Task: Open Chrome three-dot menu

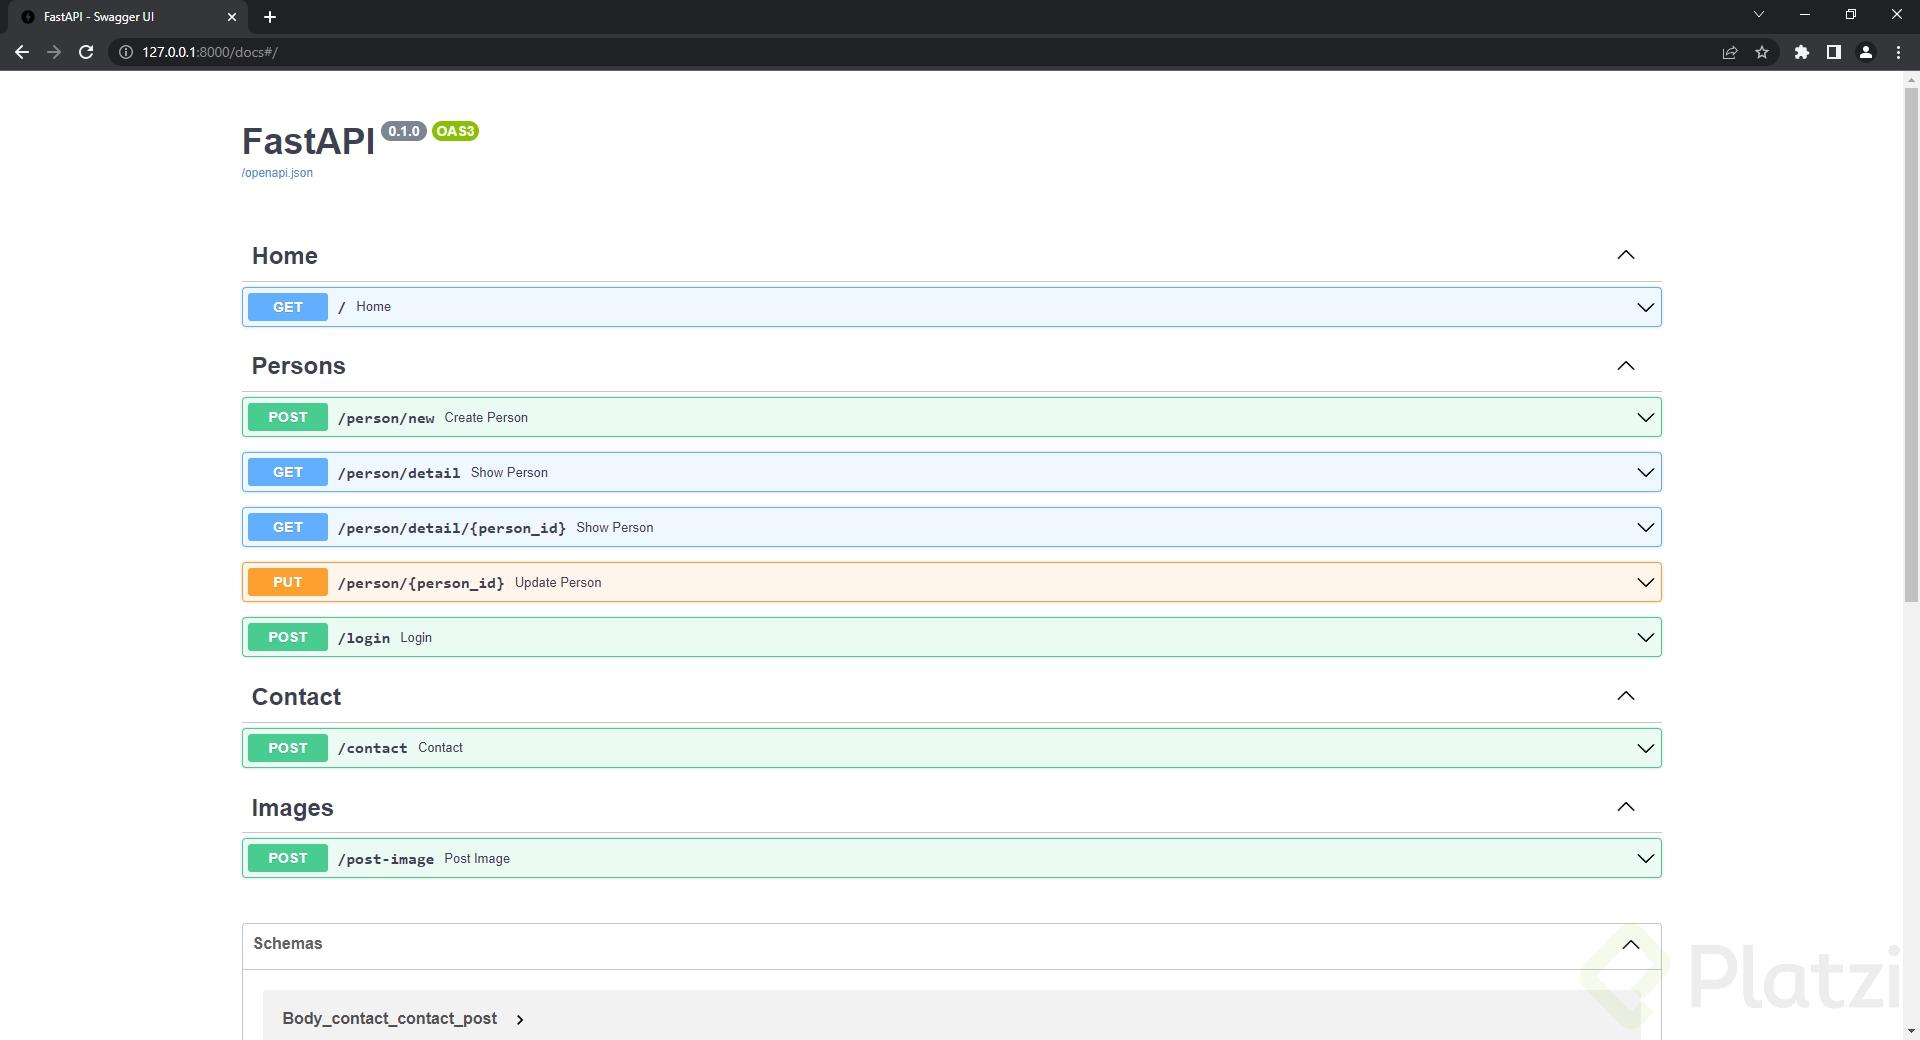Action: pyautogui.click(x=1898, y=52)
